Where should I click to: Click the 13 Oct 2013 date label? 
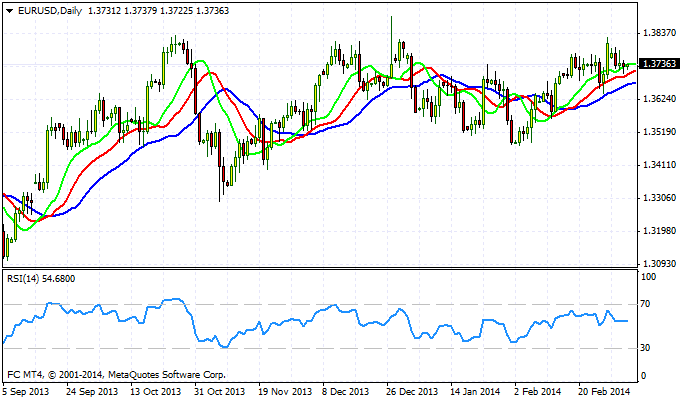[x=156, y=391]
